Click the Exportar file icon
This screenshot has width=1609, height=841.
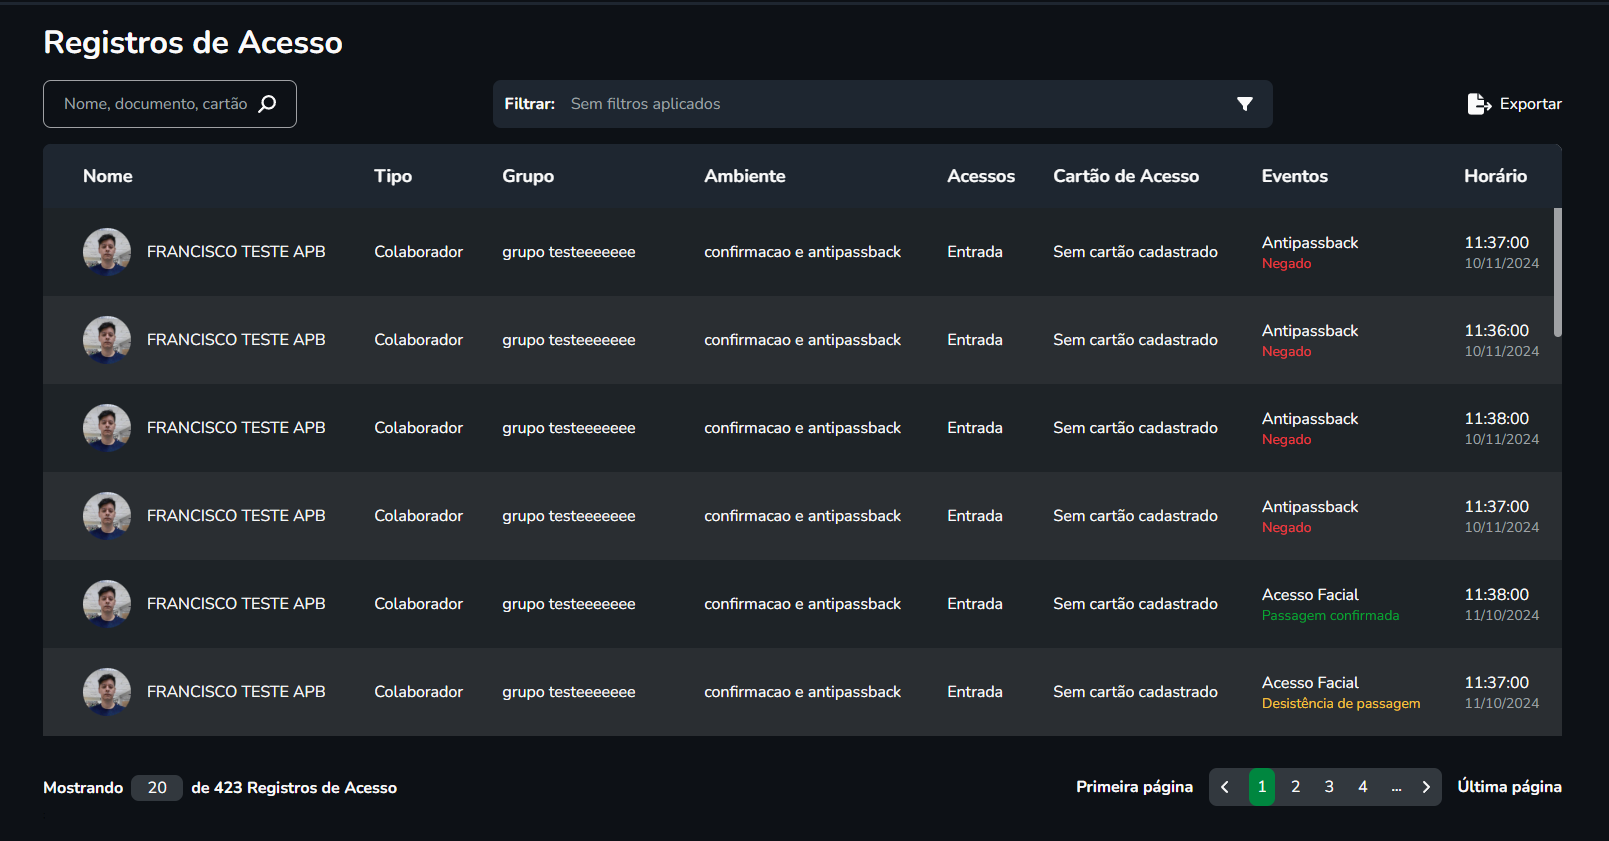(x=1478, y=104)
